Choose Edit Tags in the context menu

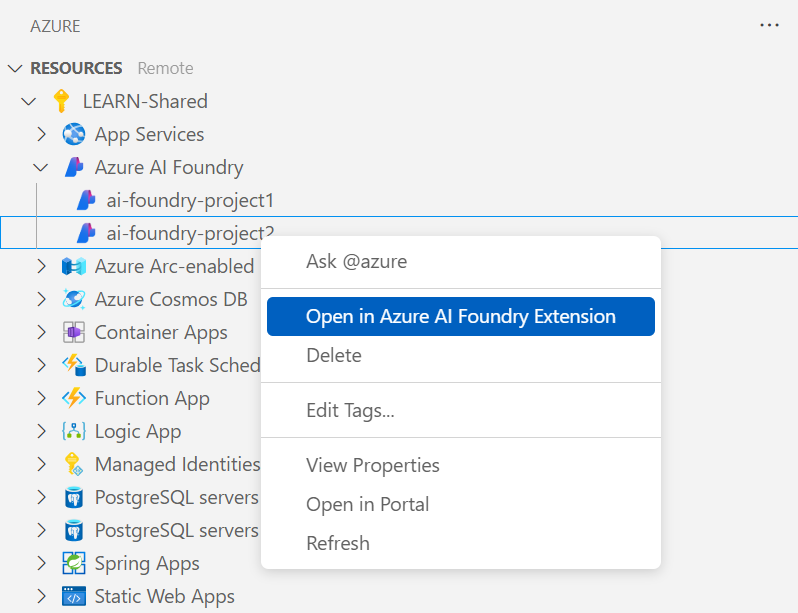pyautogui.click(x=350, y=410)
